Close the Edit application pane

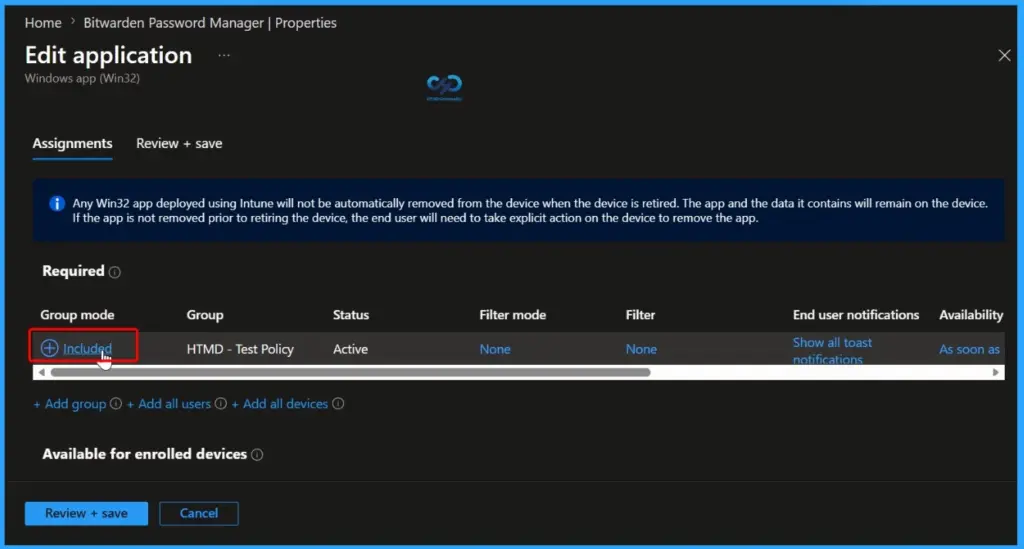tap(1004, 55)
